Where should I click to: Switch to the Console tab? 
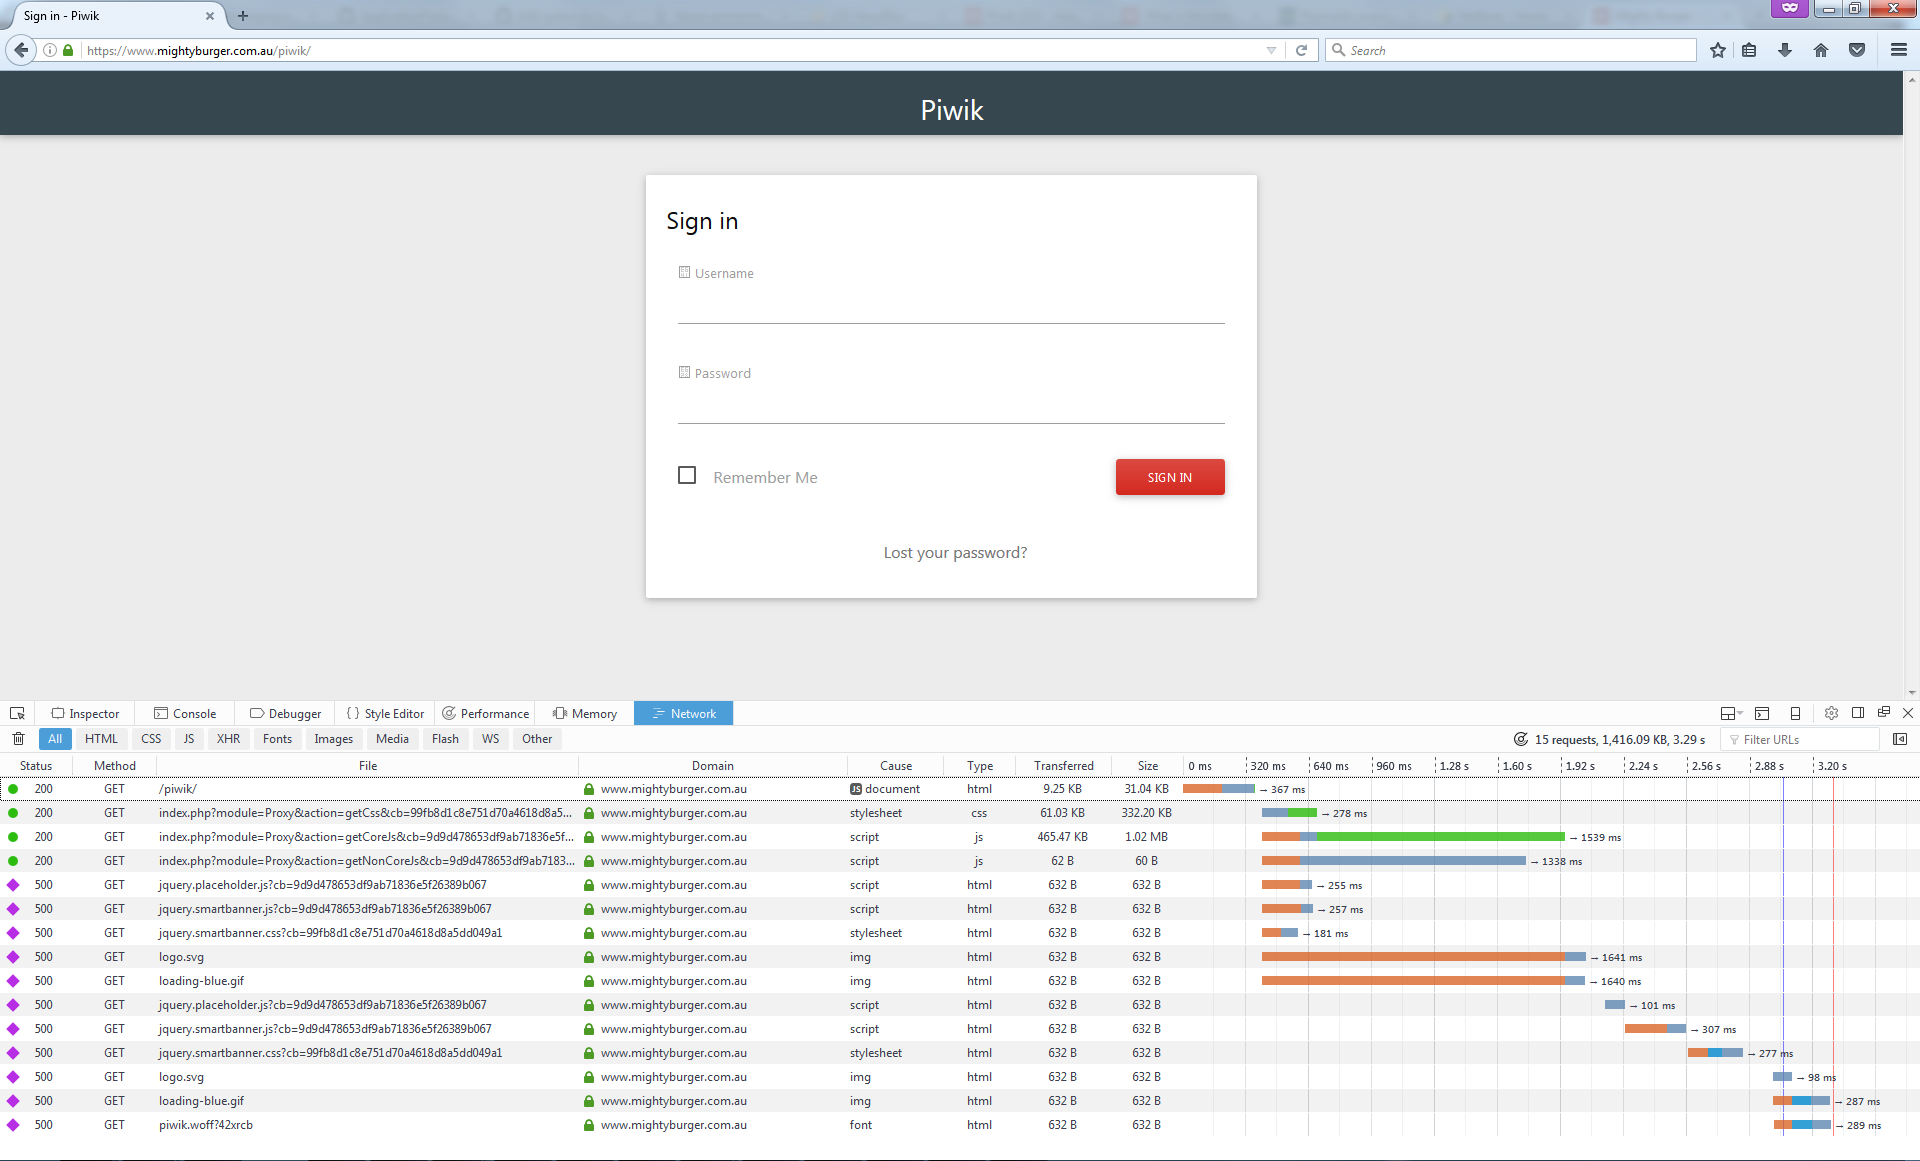185,713
